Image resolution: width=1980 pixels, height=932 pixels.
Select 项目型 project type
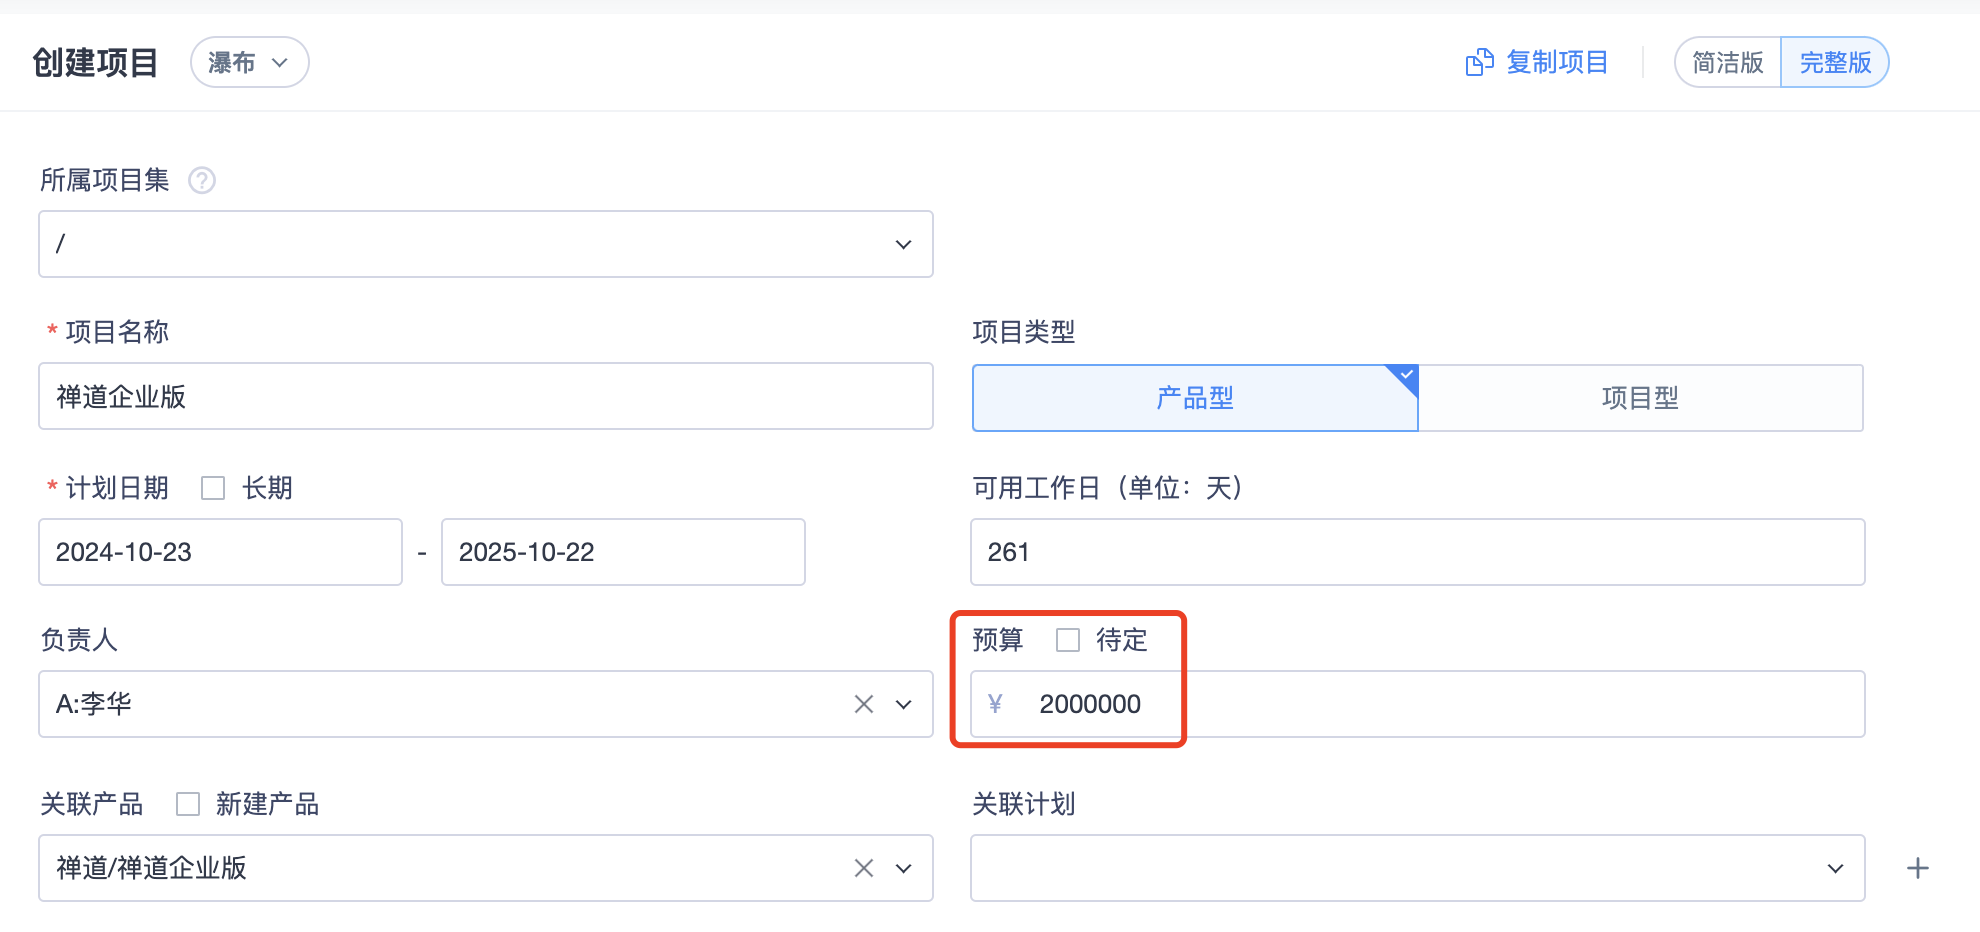1640,398
